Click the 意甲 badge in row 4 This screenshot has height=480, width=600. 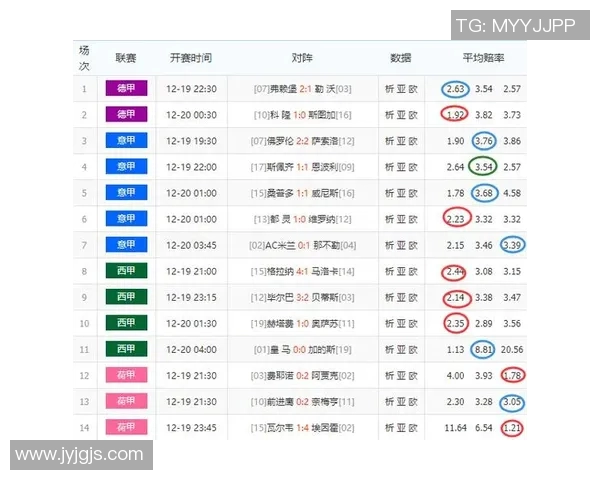tap(126, 167)
